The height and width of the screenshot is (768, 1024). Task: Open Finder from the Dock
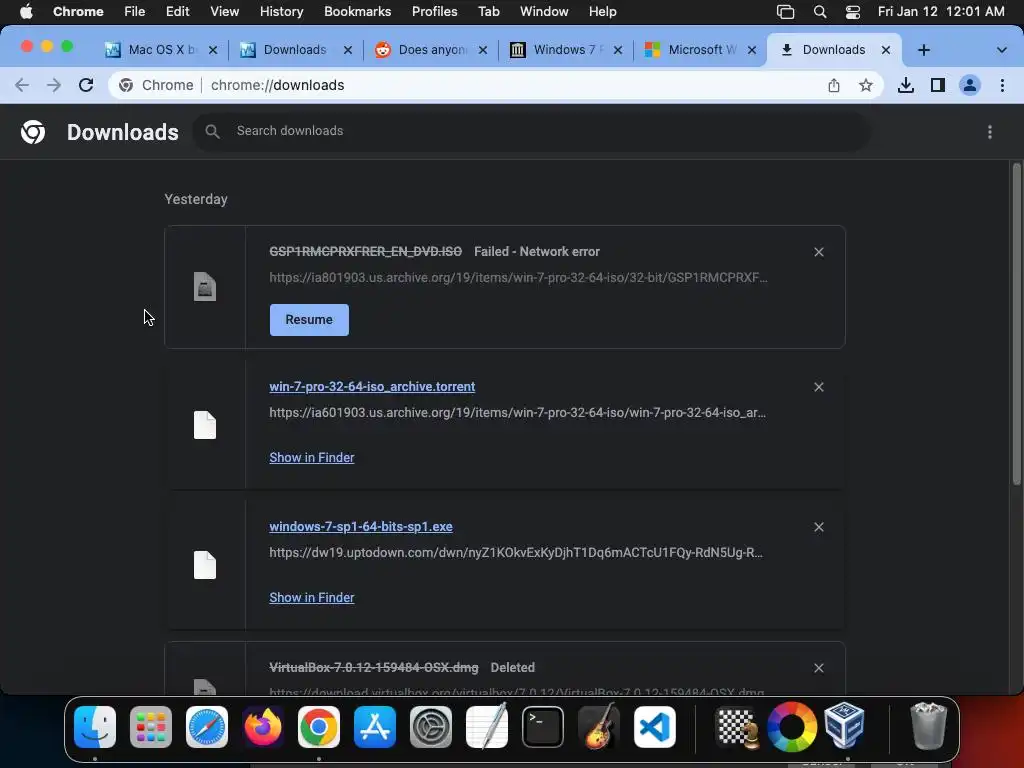[x=95, y=727]
